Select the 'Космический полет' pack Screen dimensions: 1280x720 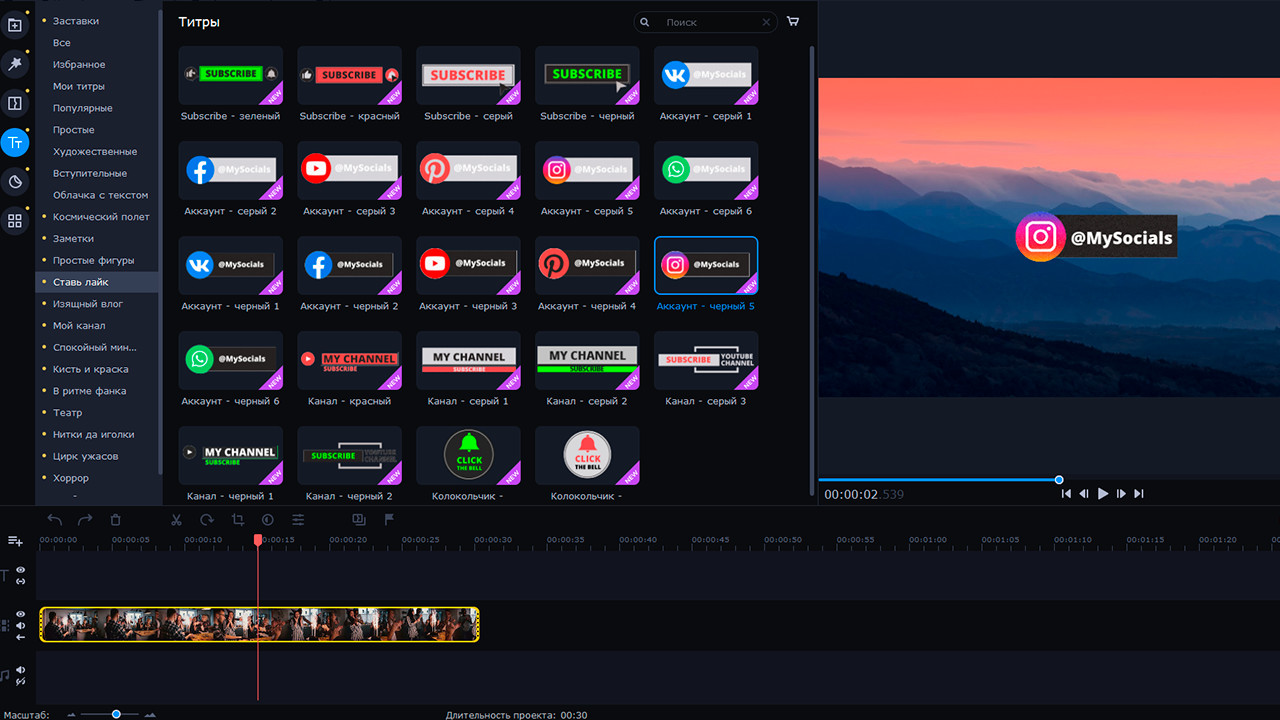coord(101,217)
